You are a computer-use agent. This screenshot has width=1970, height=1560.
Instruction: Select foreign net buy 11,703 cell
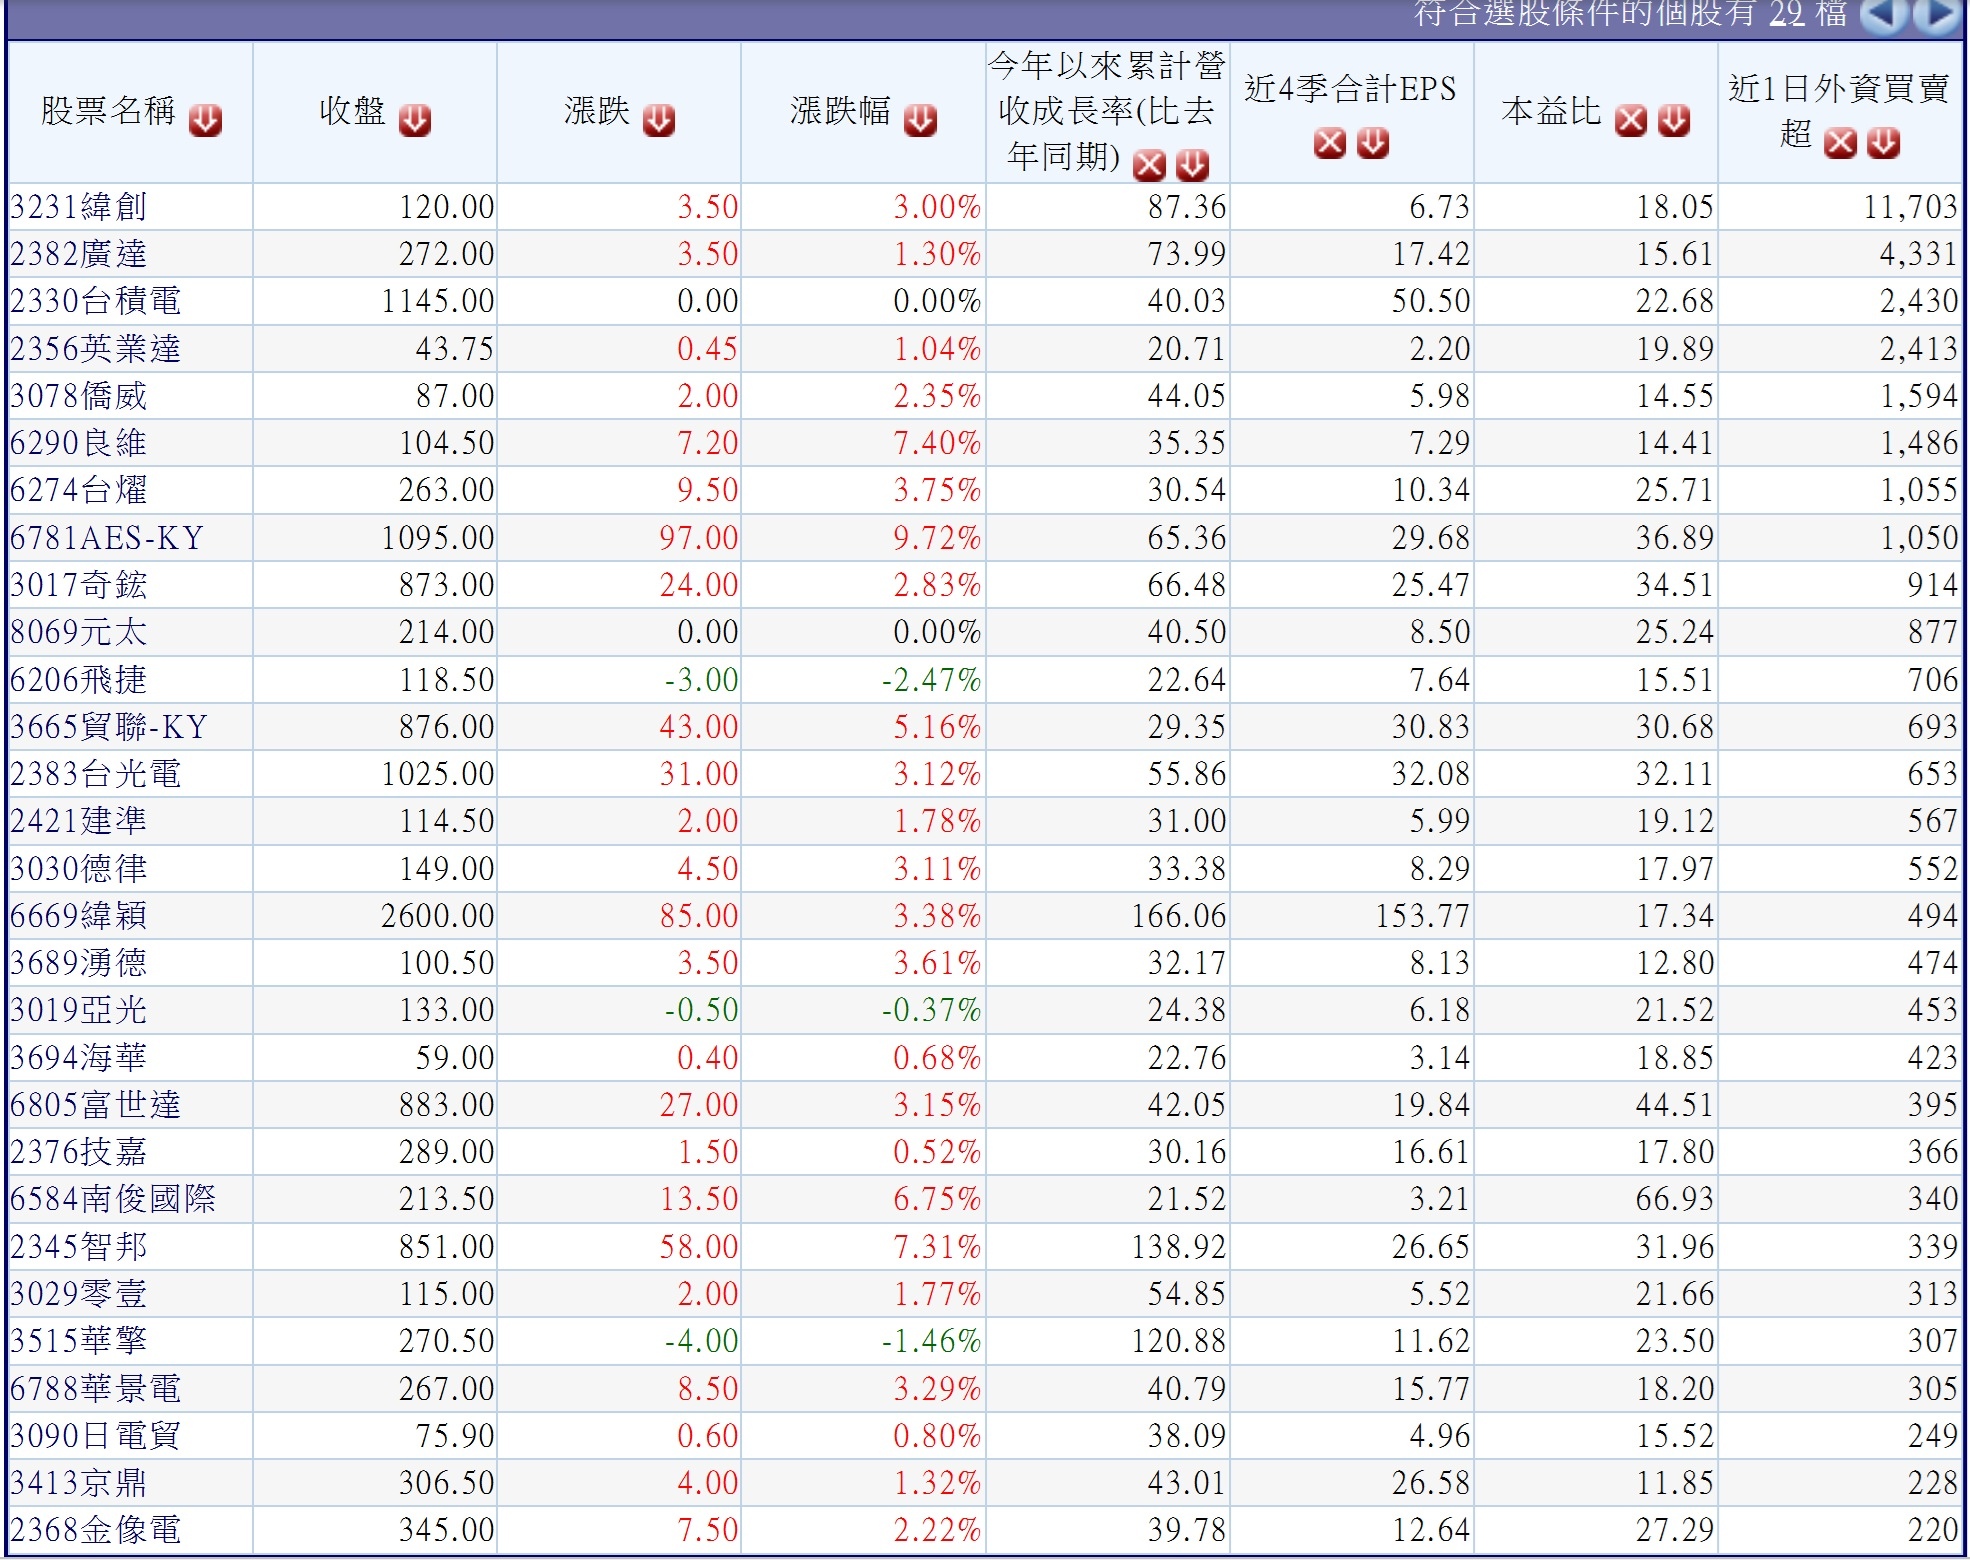click(1840, 207)
